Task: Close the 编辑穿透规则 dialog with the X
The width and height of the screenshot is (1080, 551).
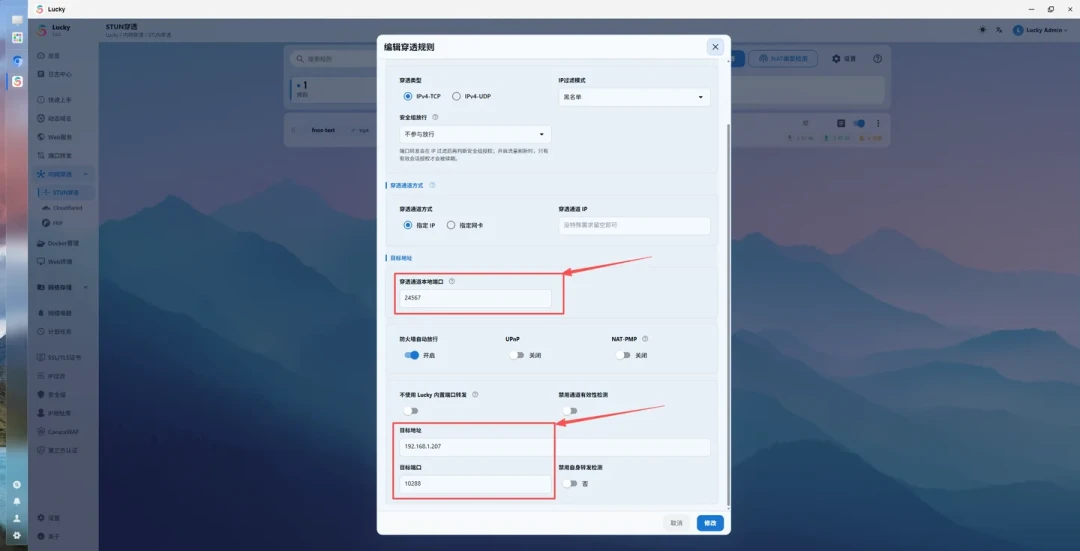Action: tap(715, 47)
